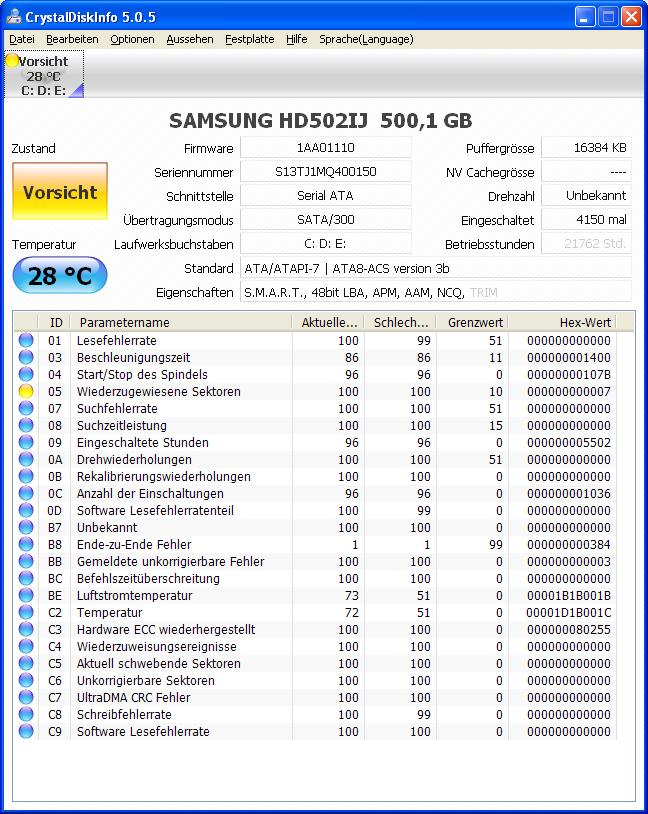648x814 pixels.
Task: Click yellow warning icon for Wiederzugewiesene Sektoren
Action: coord(26,391)
